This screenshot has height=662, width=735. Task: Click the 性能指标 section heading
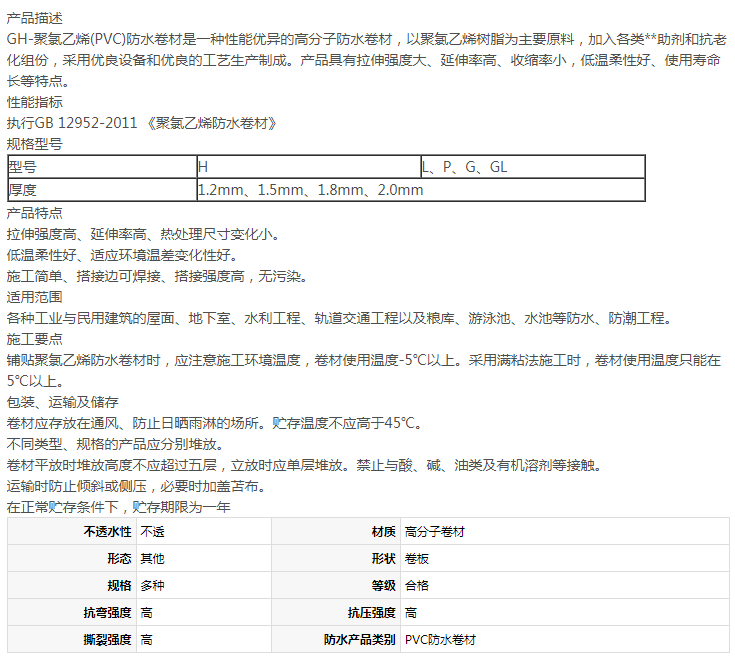(x=34, y=103)
